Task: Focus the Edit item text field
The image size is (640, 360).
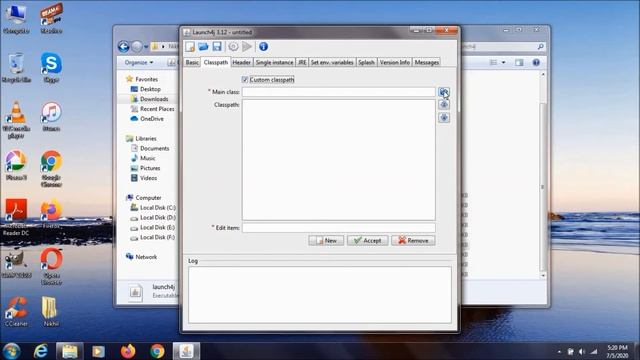Action: (x=338, y=228)
